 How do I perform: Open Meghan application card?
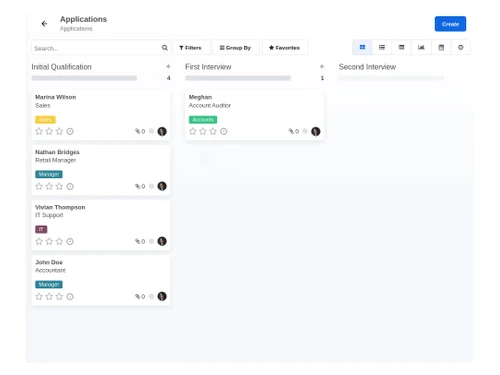pyautogui.click(x=254, y=115)
